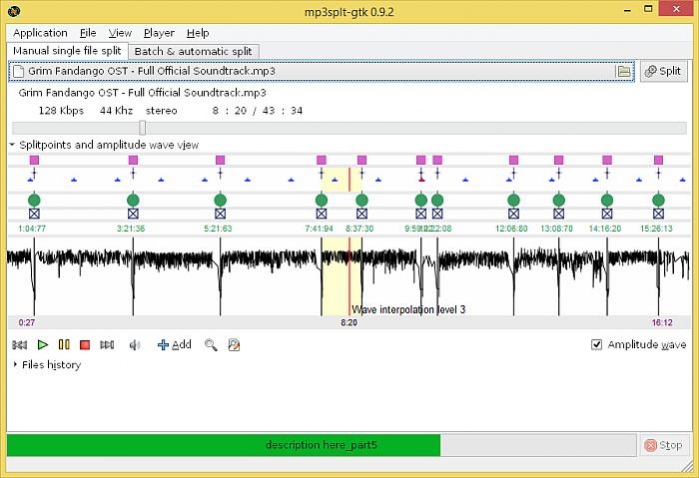The width and height of the screenshot is (699, 478).
Task: Open the Help menu
Action: [198, 33]
